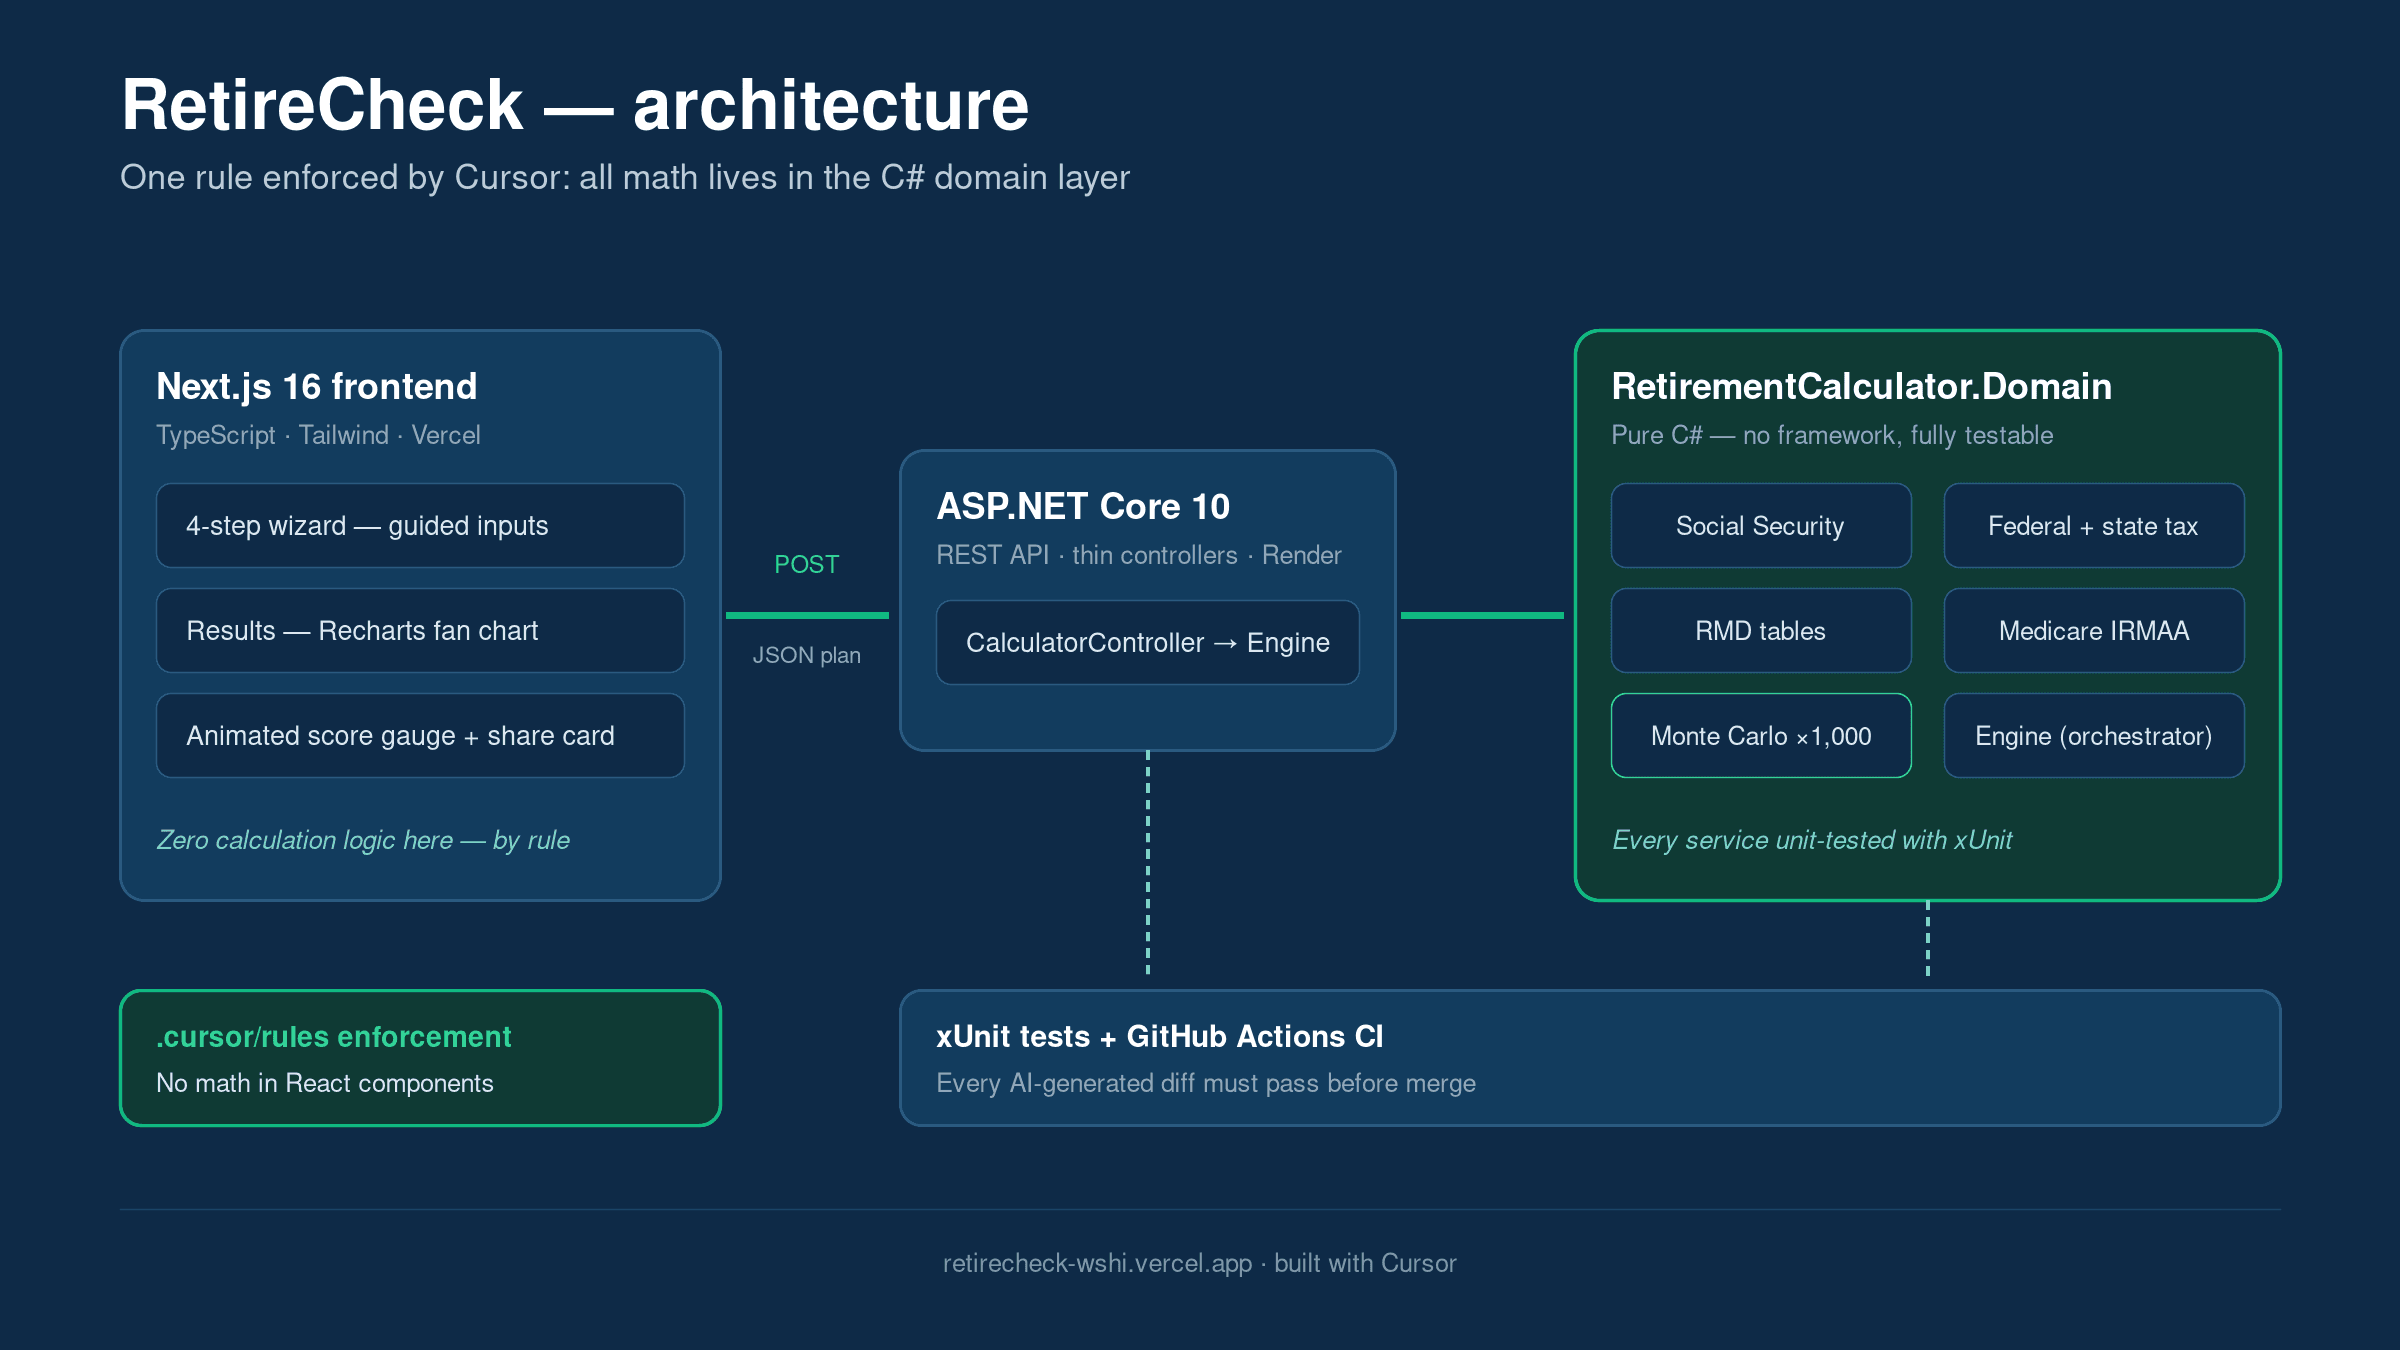Select 'No math in React components' text

[x=325, y=1083]
